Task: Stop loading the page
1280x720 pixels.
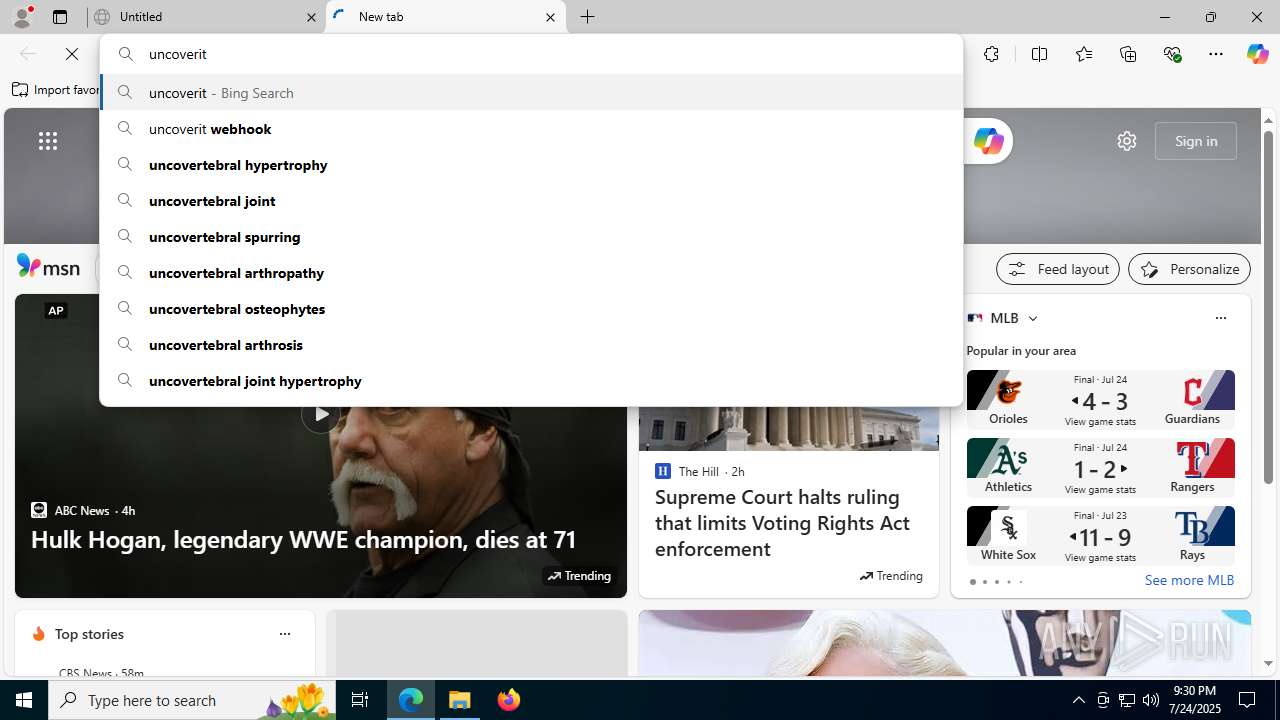Action: [72, 54]
